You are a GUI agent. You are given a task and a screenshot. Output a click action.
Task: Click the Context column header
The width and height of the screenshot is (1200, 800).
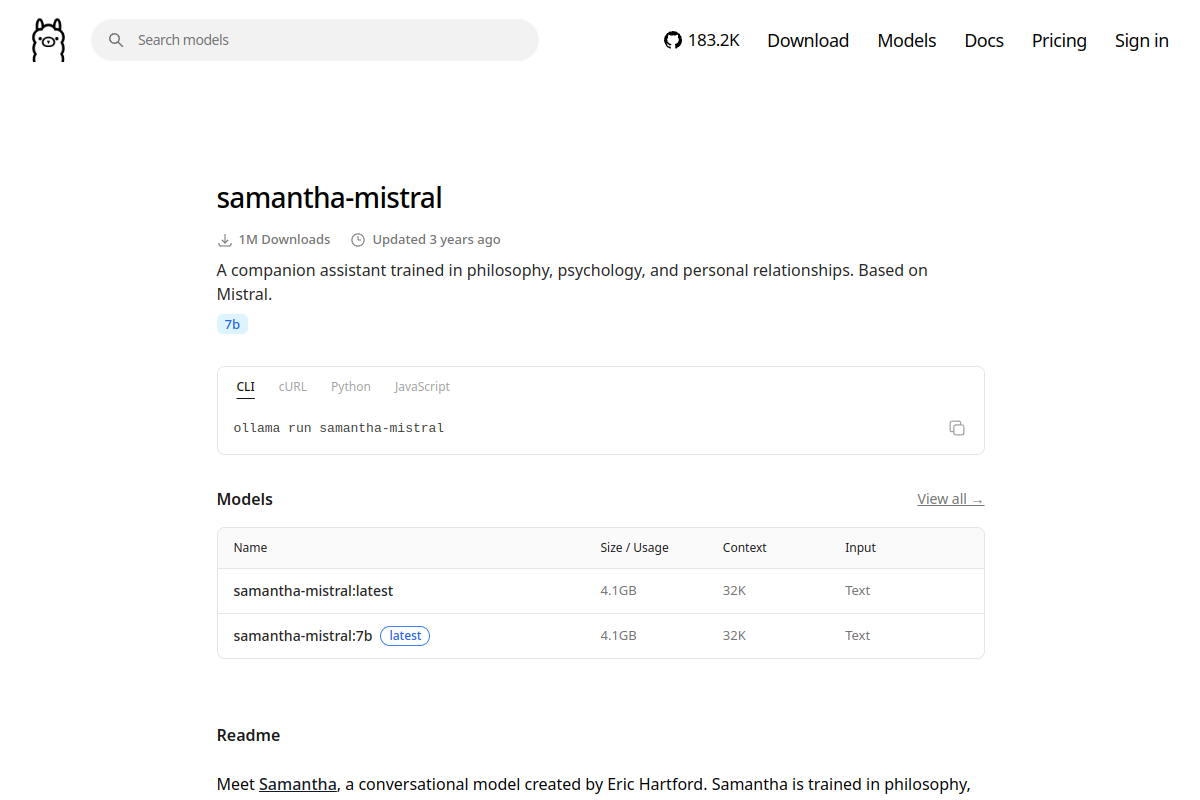pos(745,548)
